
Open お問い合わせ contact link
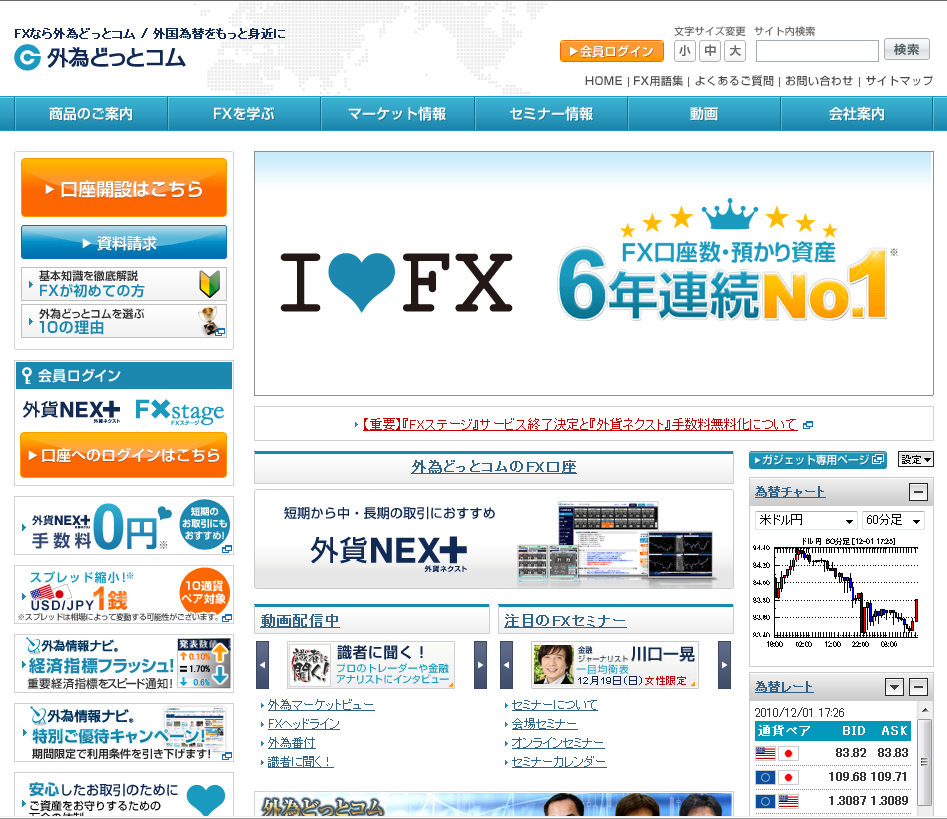819,81
